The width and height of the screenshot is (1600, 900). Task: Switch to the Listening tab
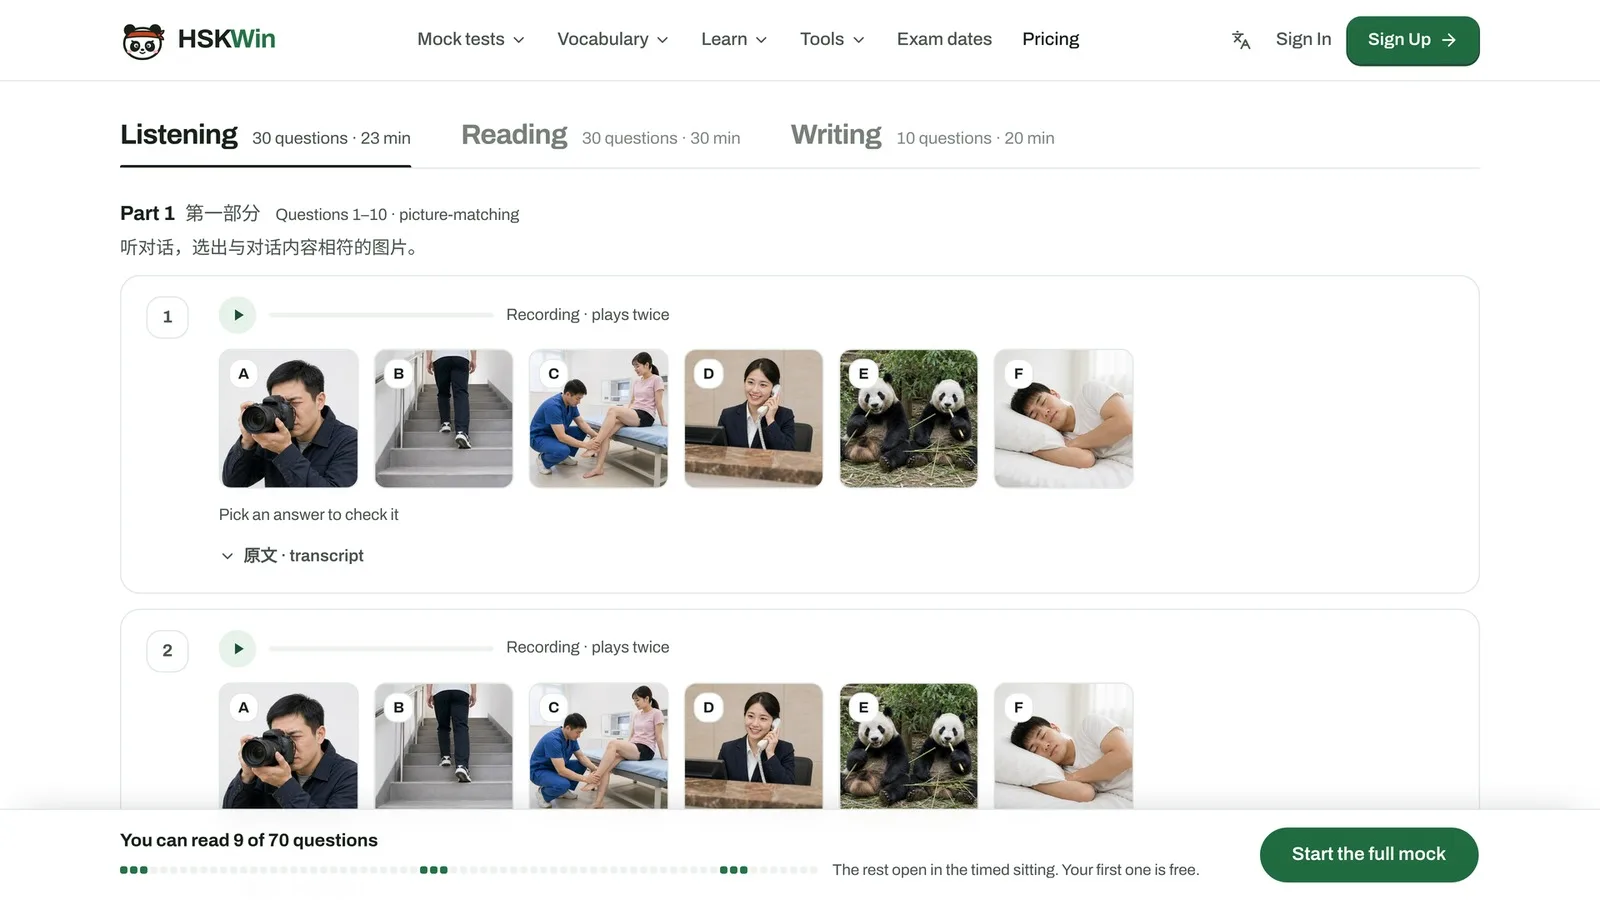pos(265,137)
